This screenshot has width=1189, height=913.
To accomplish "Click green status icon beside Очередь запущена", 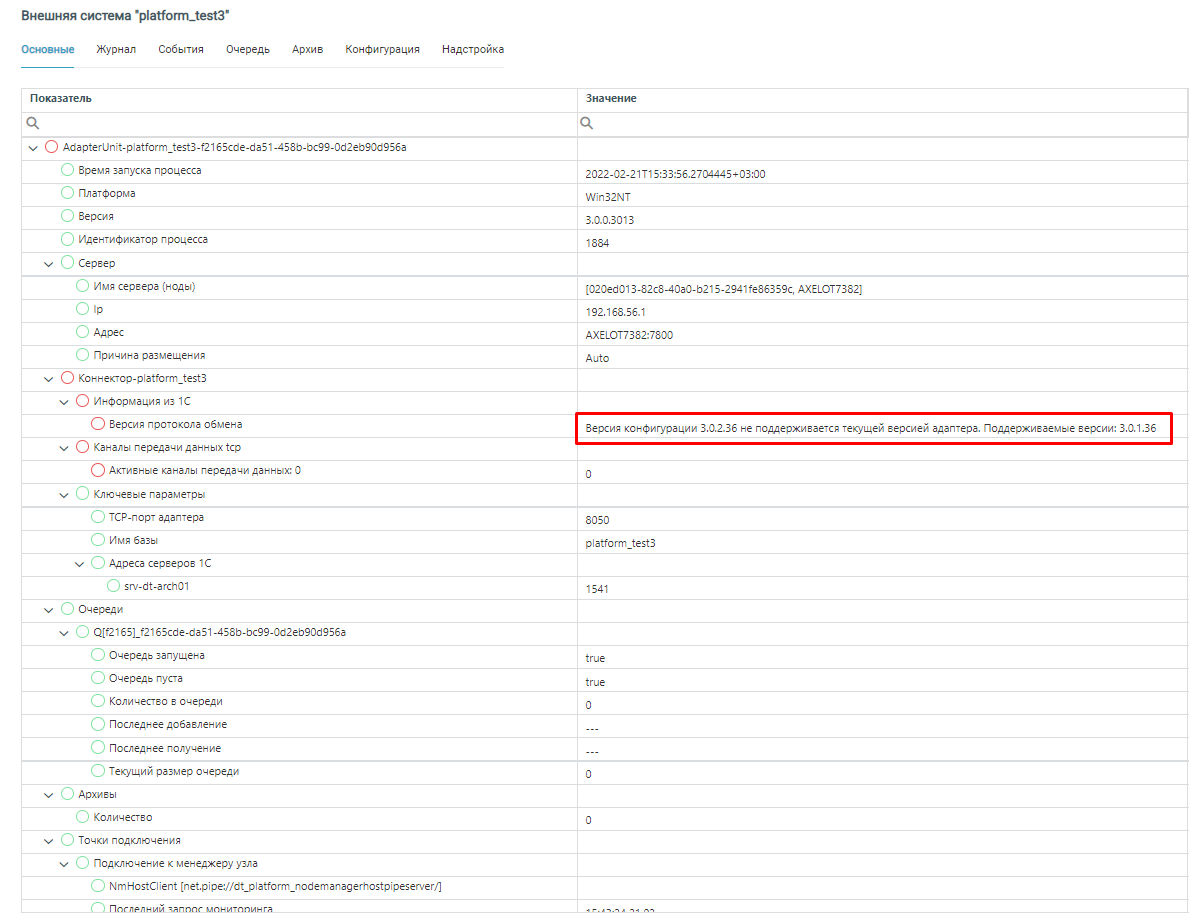I will point(98,655).
